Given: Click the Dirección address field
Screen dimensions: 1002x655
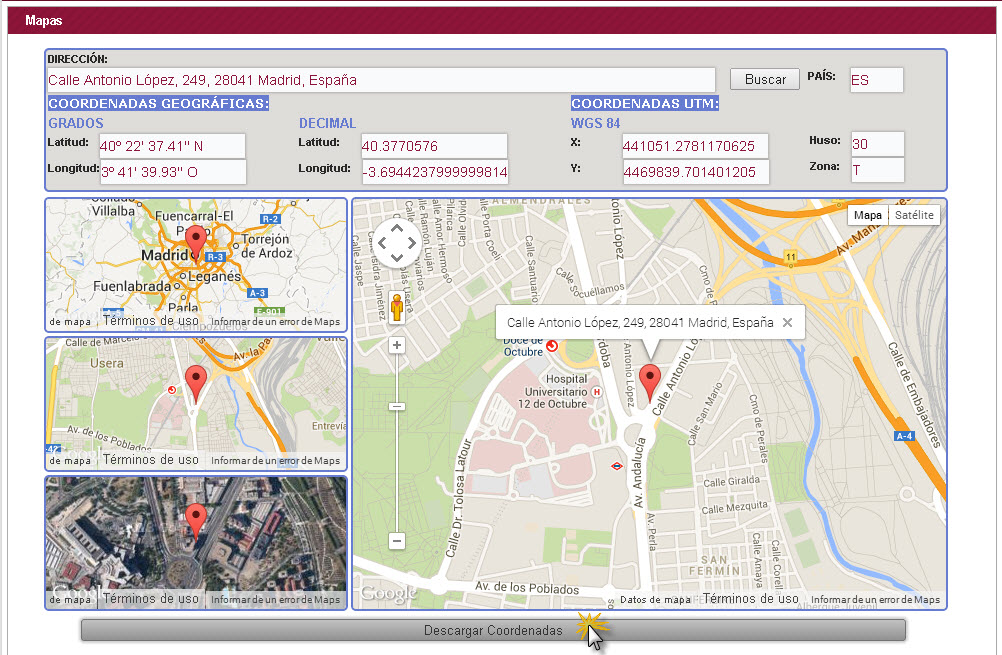Looking at the screenshot, I should (381, 80).
